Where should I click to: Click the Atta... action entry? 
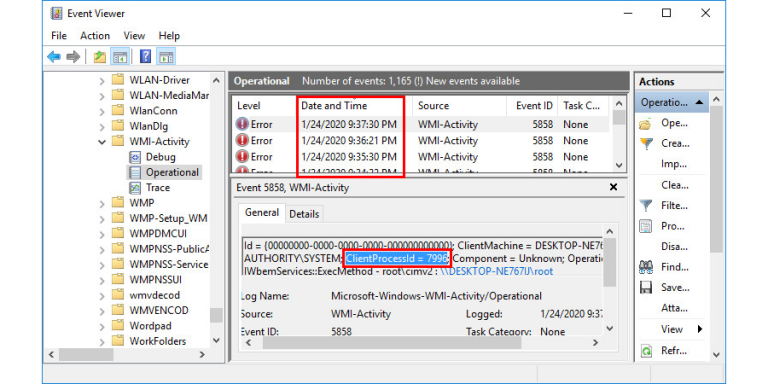pos(674,308)
